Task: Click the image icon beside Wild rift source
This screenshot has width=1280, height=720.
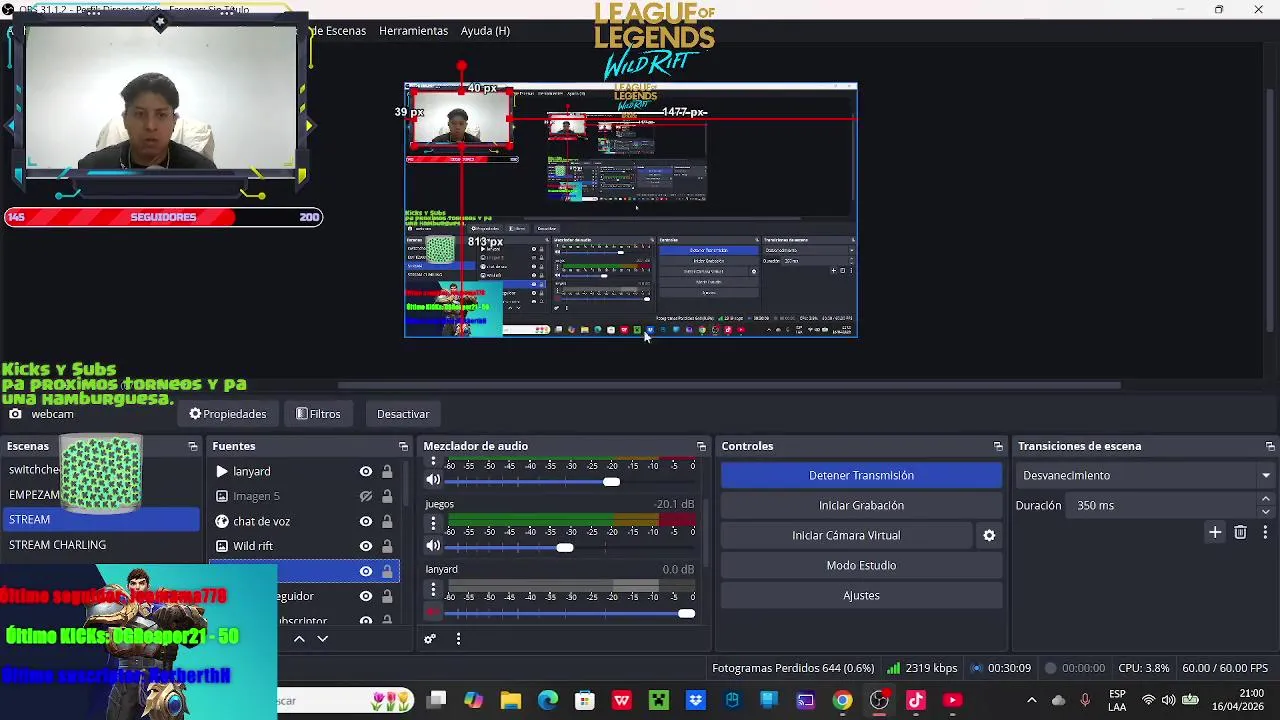Action: [x=222, y=546]
